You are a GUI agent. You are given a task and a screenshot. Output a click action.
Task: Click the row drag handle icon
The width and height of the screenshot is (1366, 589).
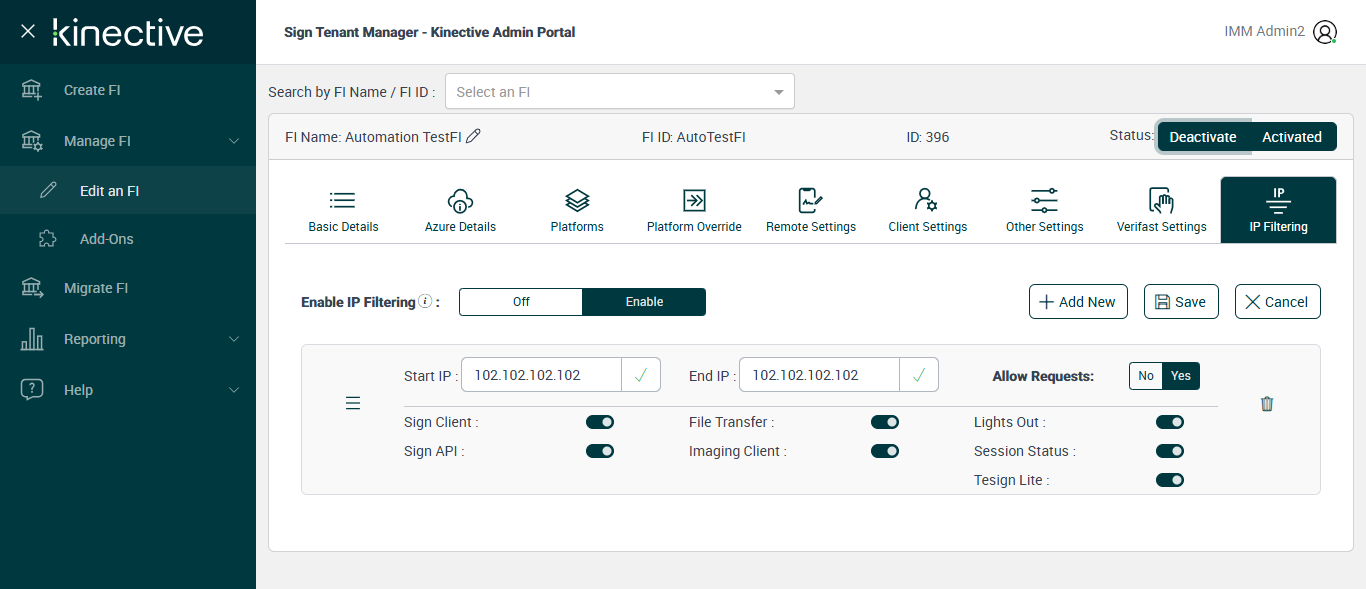(x=353, y=403)
